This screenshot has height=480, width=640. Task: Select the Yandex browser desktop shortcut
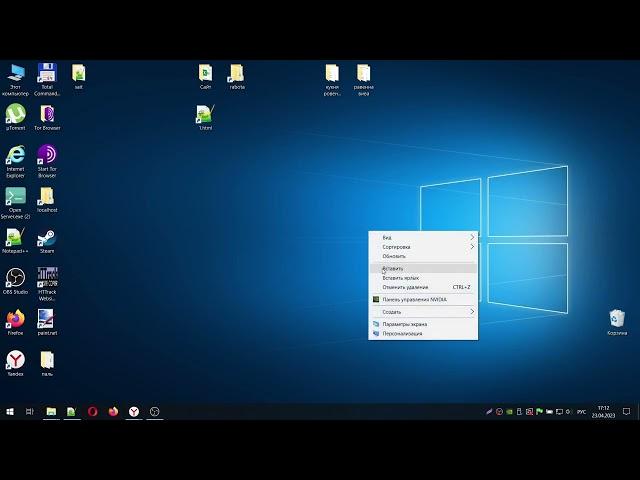[16, 363]
